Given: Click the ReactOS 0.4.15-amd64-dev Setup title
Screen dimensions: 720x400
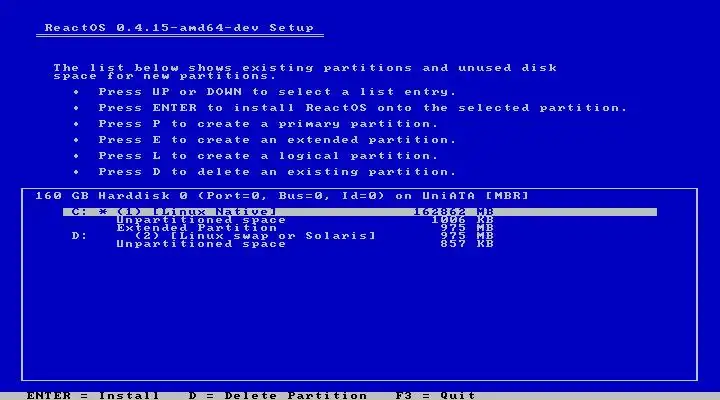Looking at the screenshot, I should click(179, 28).
